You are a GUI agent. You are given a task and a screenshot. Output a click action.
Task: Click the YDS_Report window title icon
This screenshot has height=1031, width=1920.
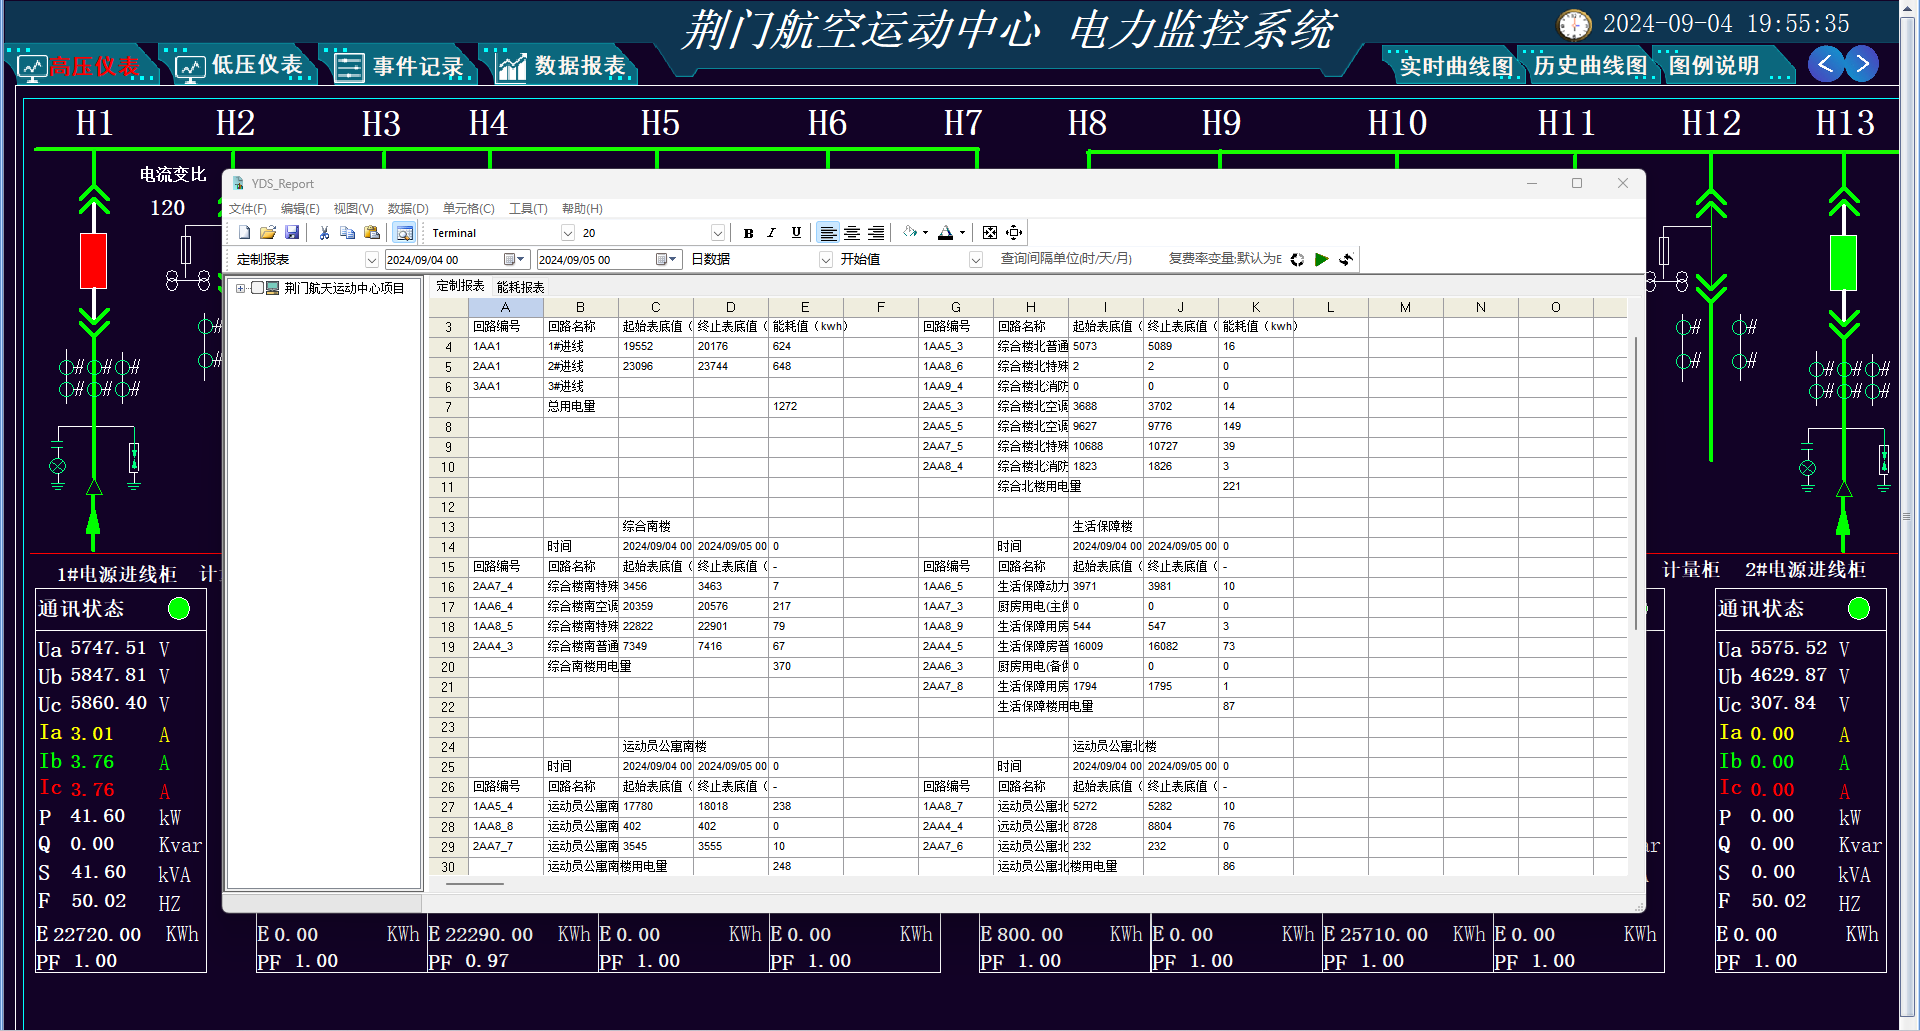[x=238, y=183]
